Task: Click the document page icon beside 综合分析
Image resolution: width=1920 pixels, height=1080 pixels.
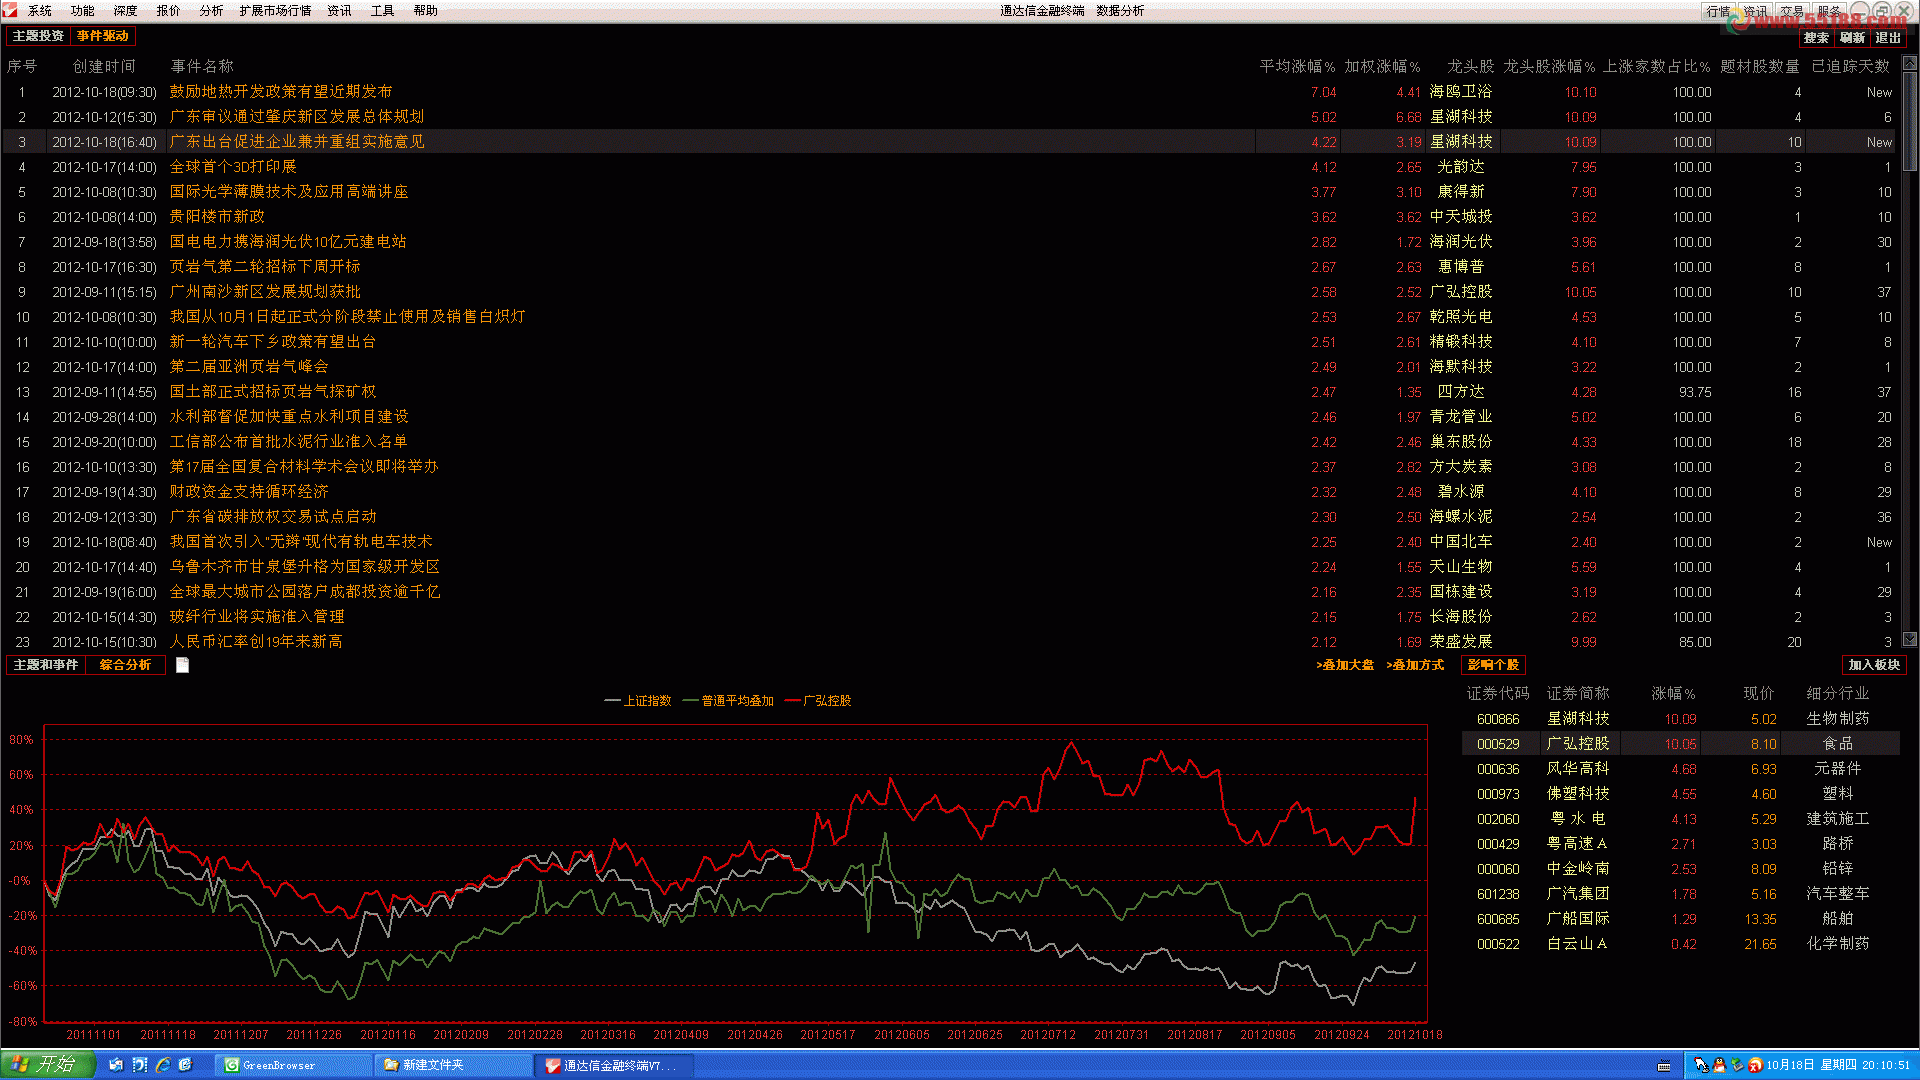Action: (182, 665)
